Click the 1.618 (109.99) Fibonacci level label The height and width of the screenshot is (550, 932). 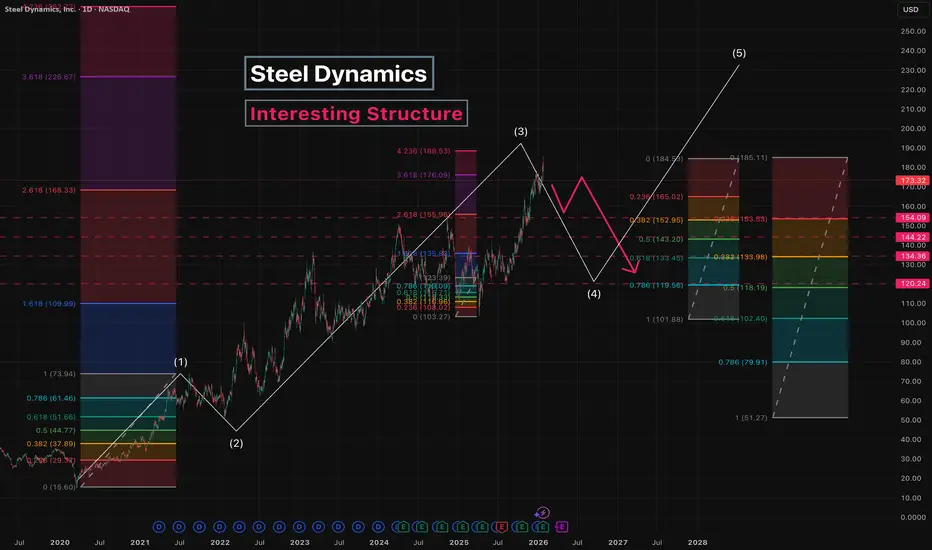pos(49,304)
